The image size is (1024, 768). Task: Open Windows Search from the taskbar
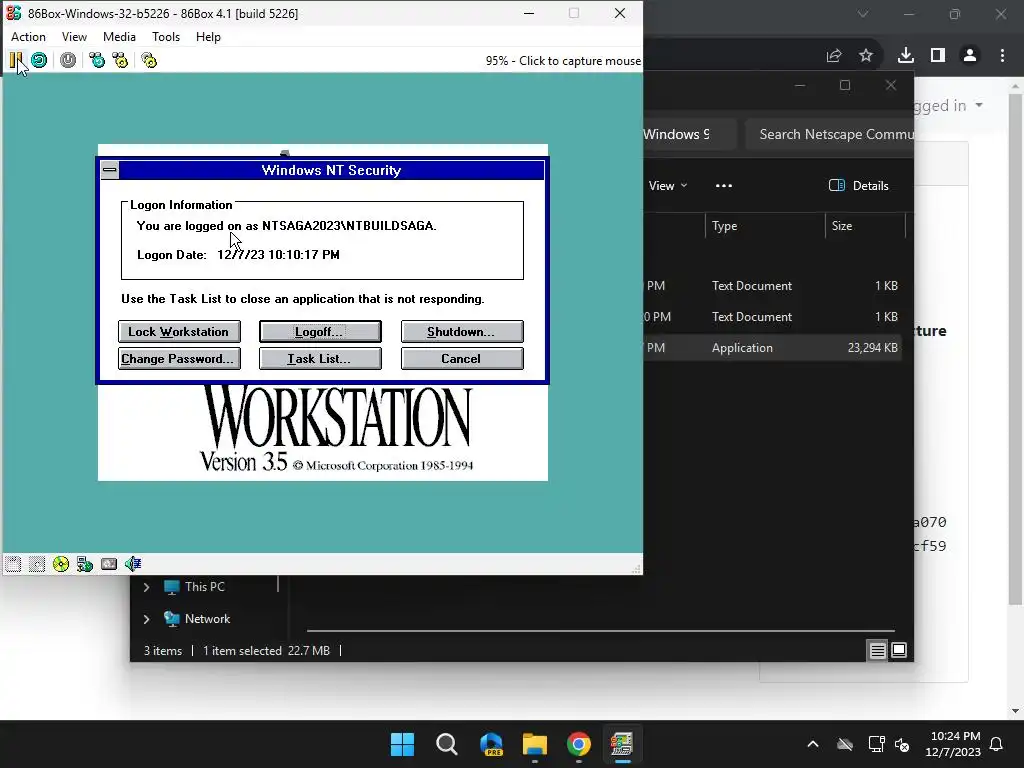tap(447, 744)
